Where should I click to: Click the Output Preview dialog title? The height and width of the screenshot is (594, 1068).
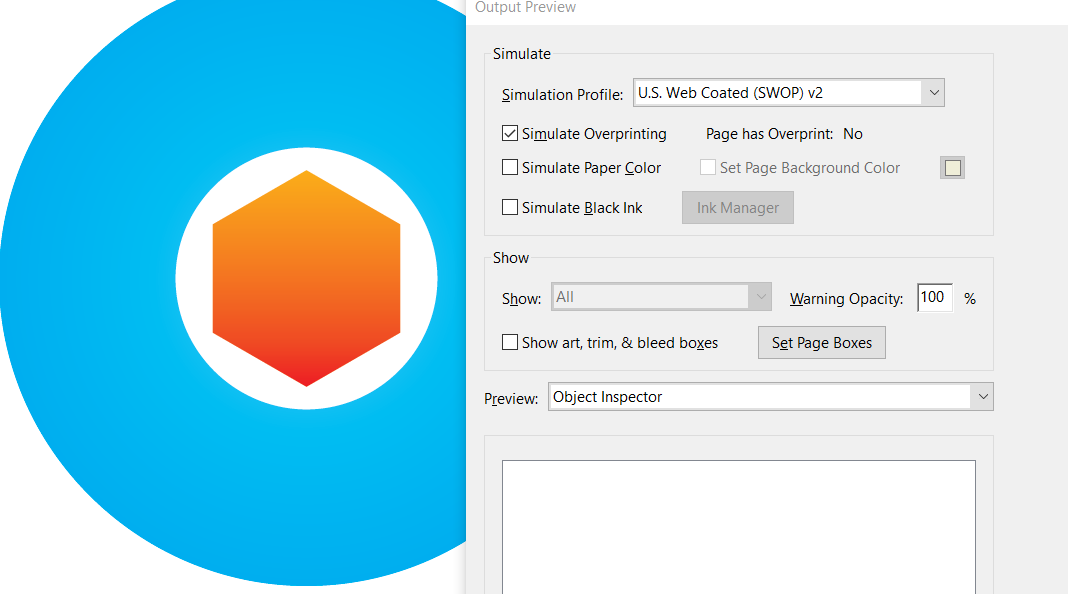pyautogui.click(x=525, y=8)
